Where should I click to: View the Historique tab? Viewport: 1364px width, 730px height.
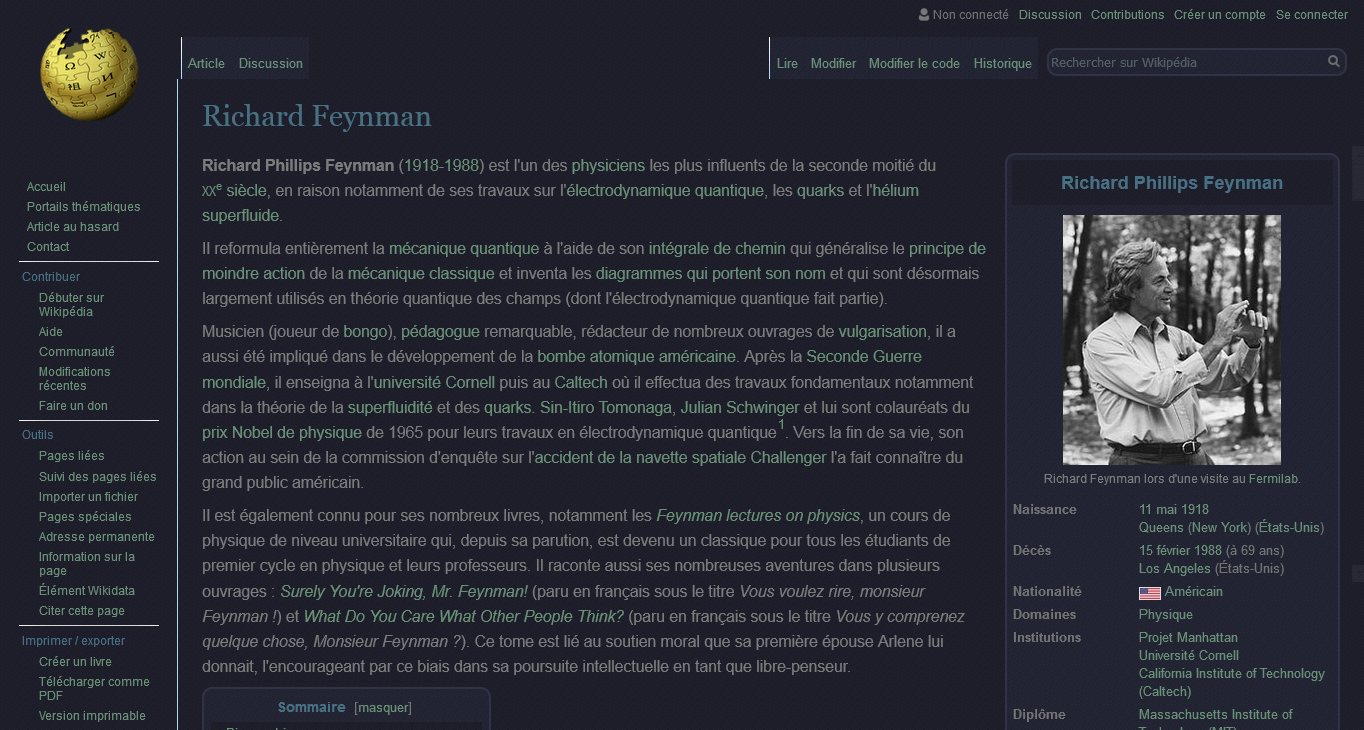point(1002,63)
